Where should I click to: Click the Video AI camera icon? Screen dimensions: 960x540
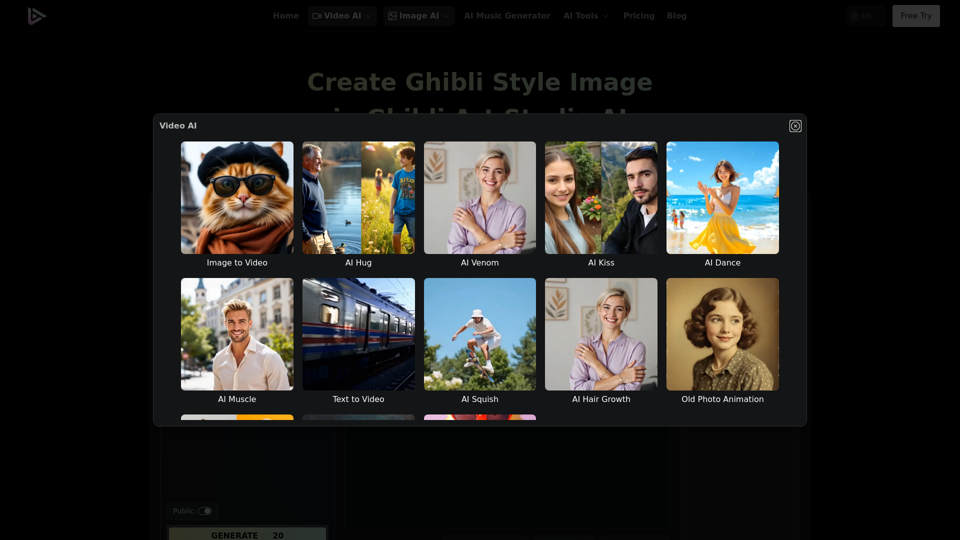[x=317, y=16]
